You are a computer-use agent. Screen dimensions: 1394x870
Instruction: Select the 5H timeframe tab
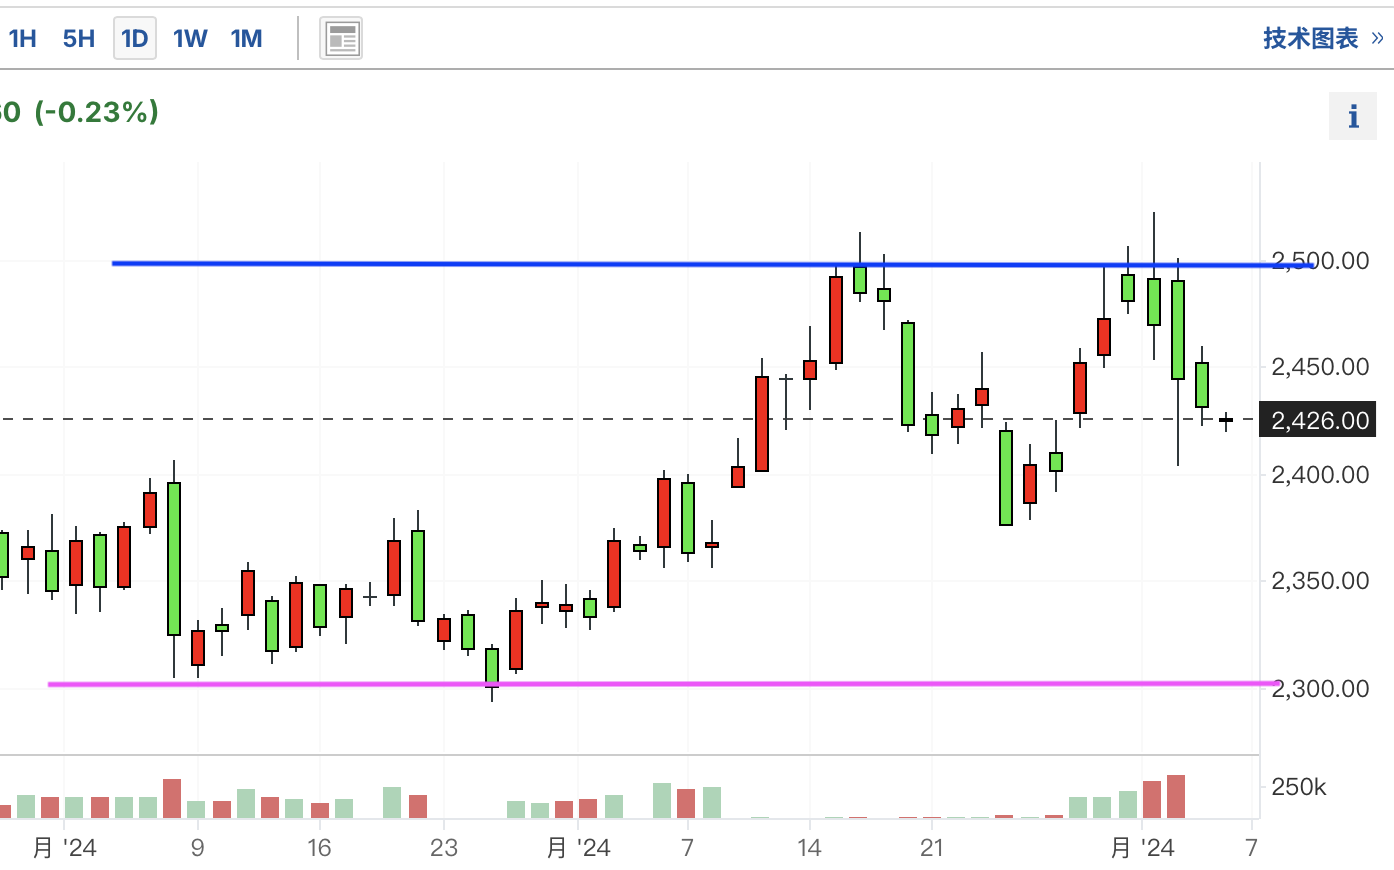pyautogui.click(x=79, y=39)
